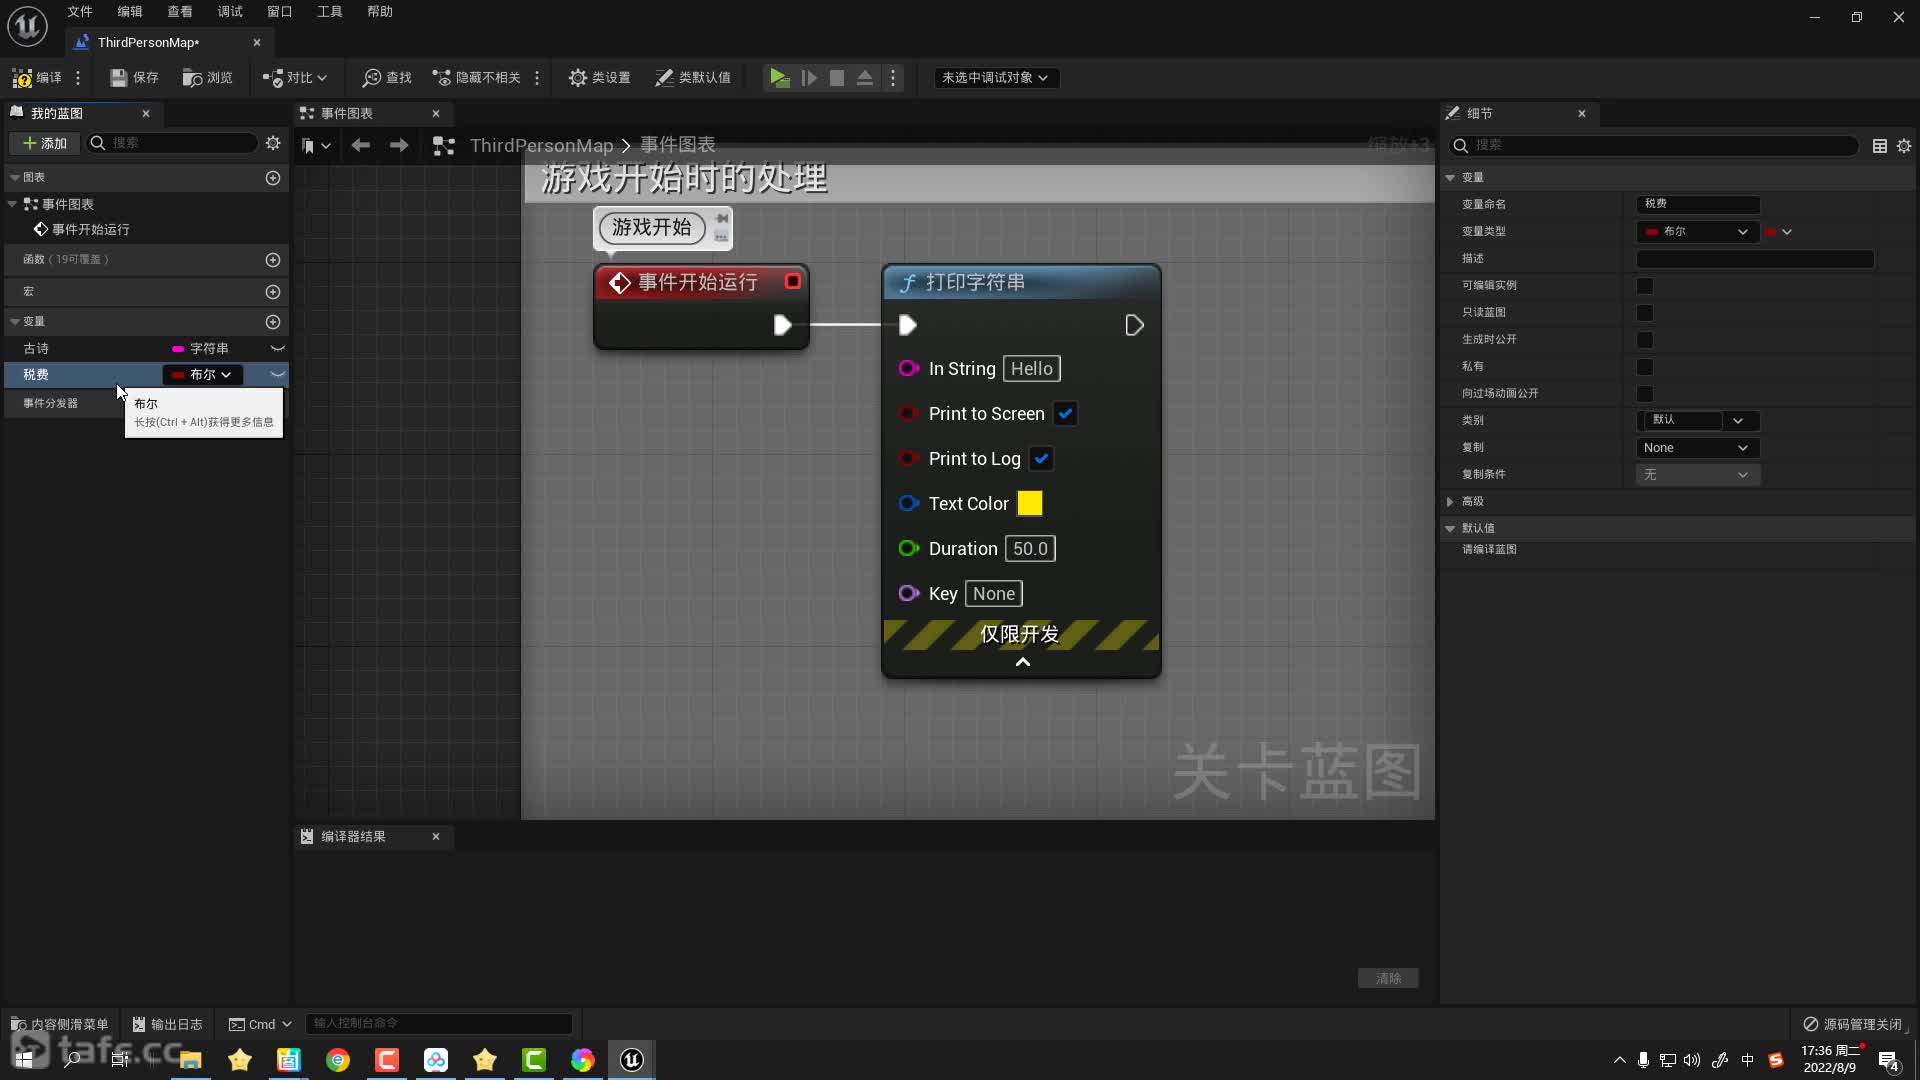The image size is (1920, 1080).
Task: Open 变量类型 dropdown in Details
Action: click(1697, 232)
